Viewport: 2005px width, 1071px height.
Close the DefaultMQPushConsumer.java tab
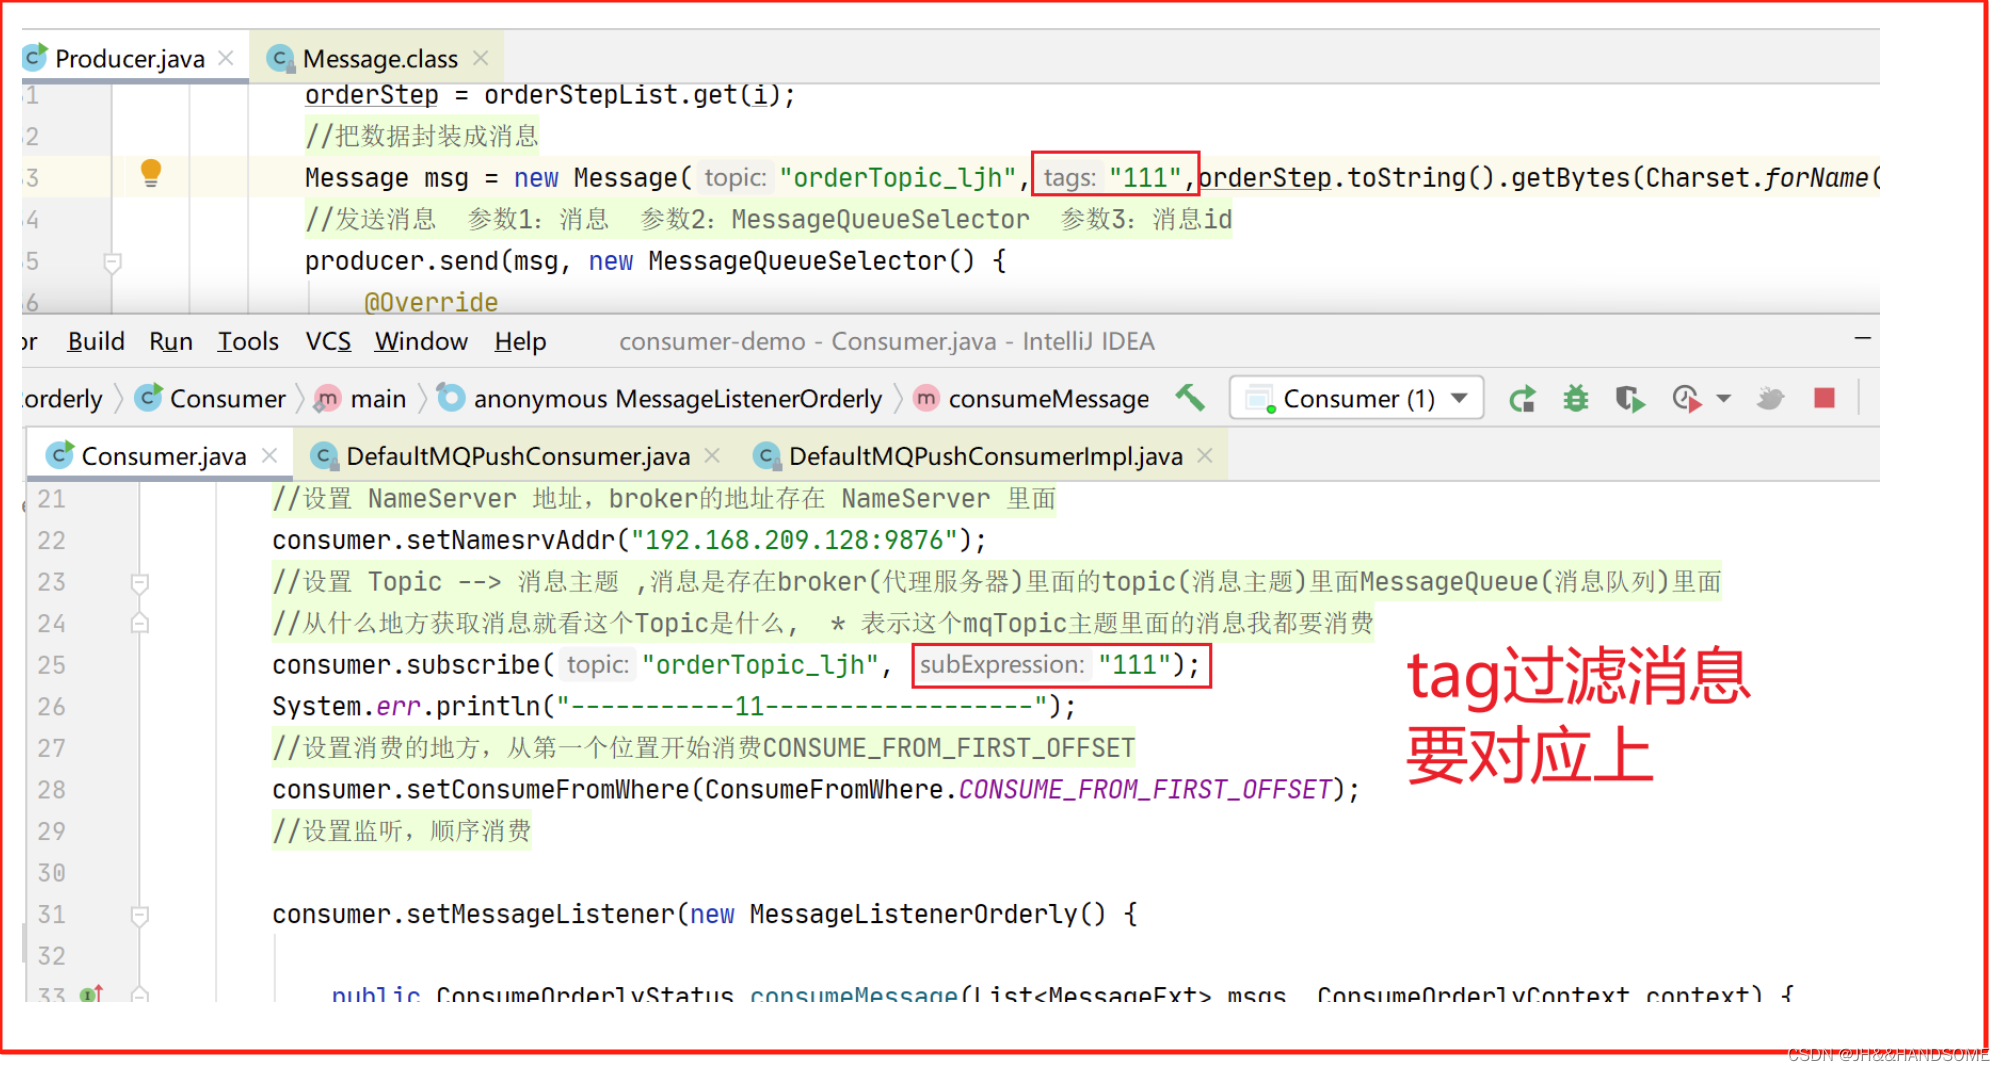pos(712,455)
